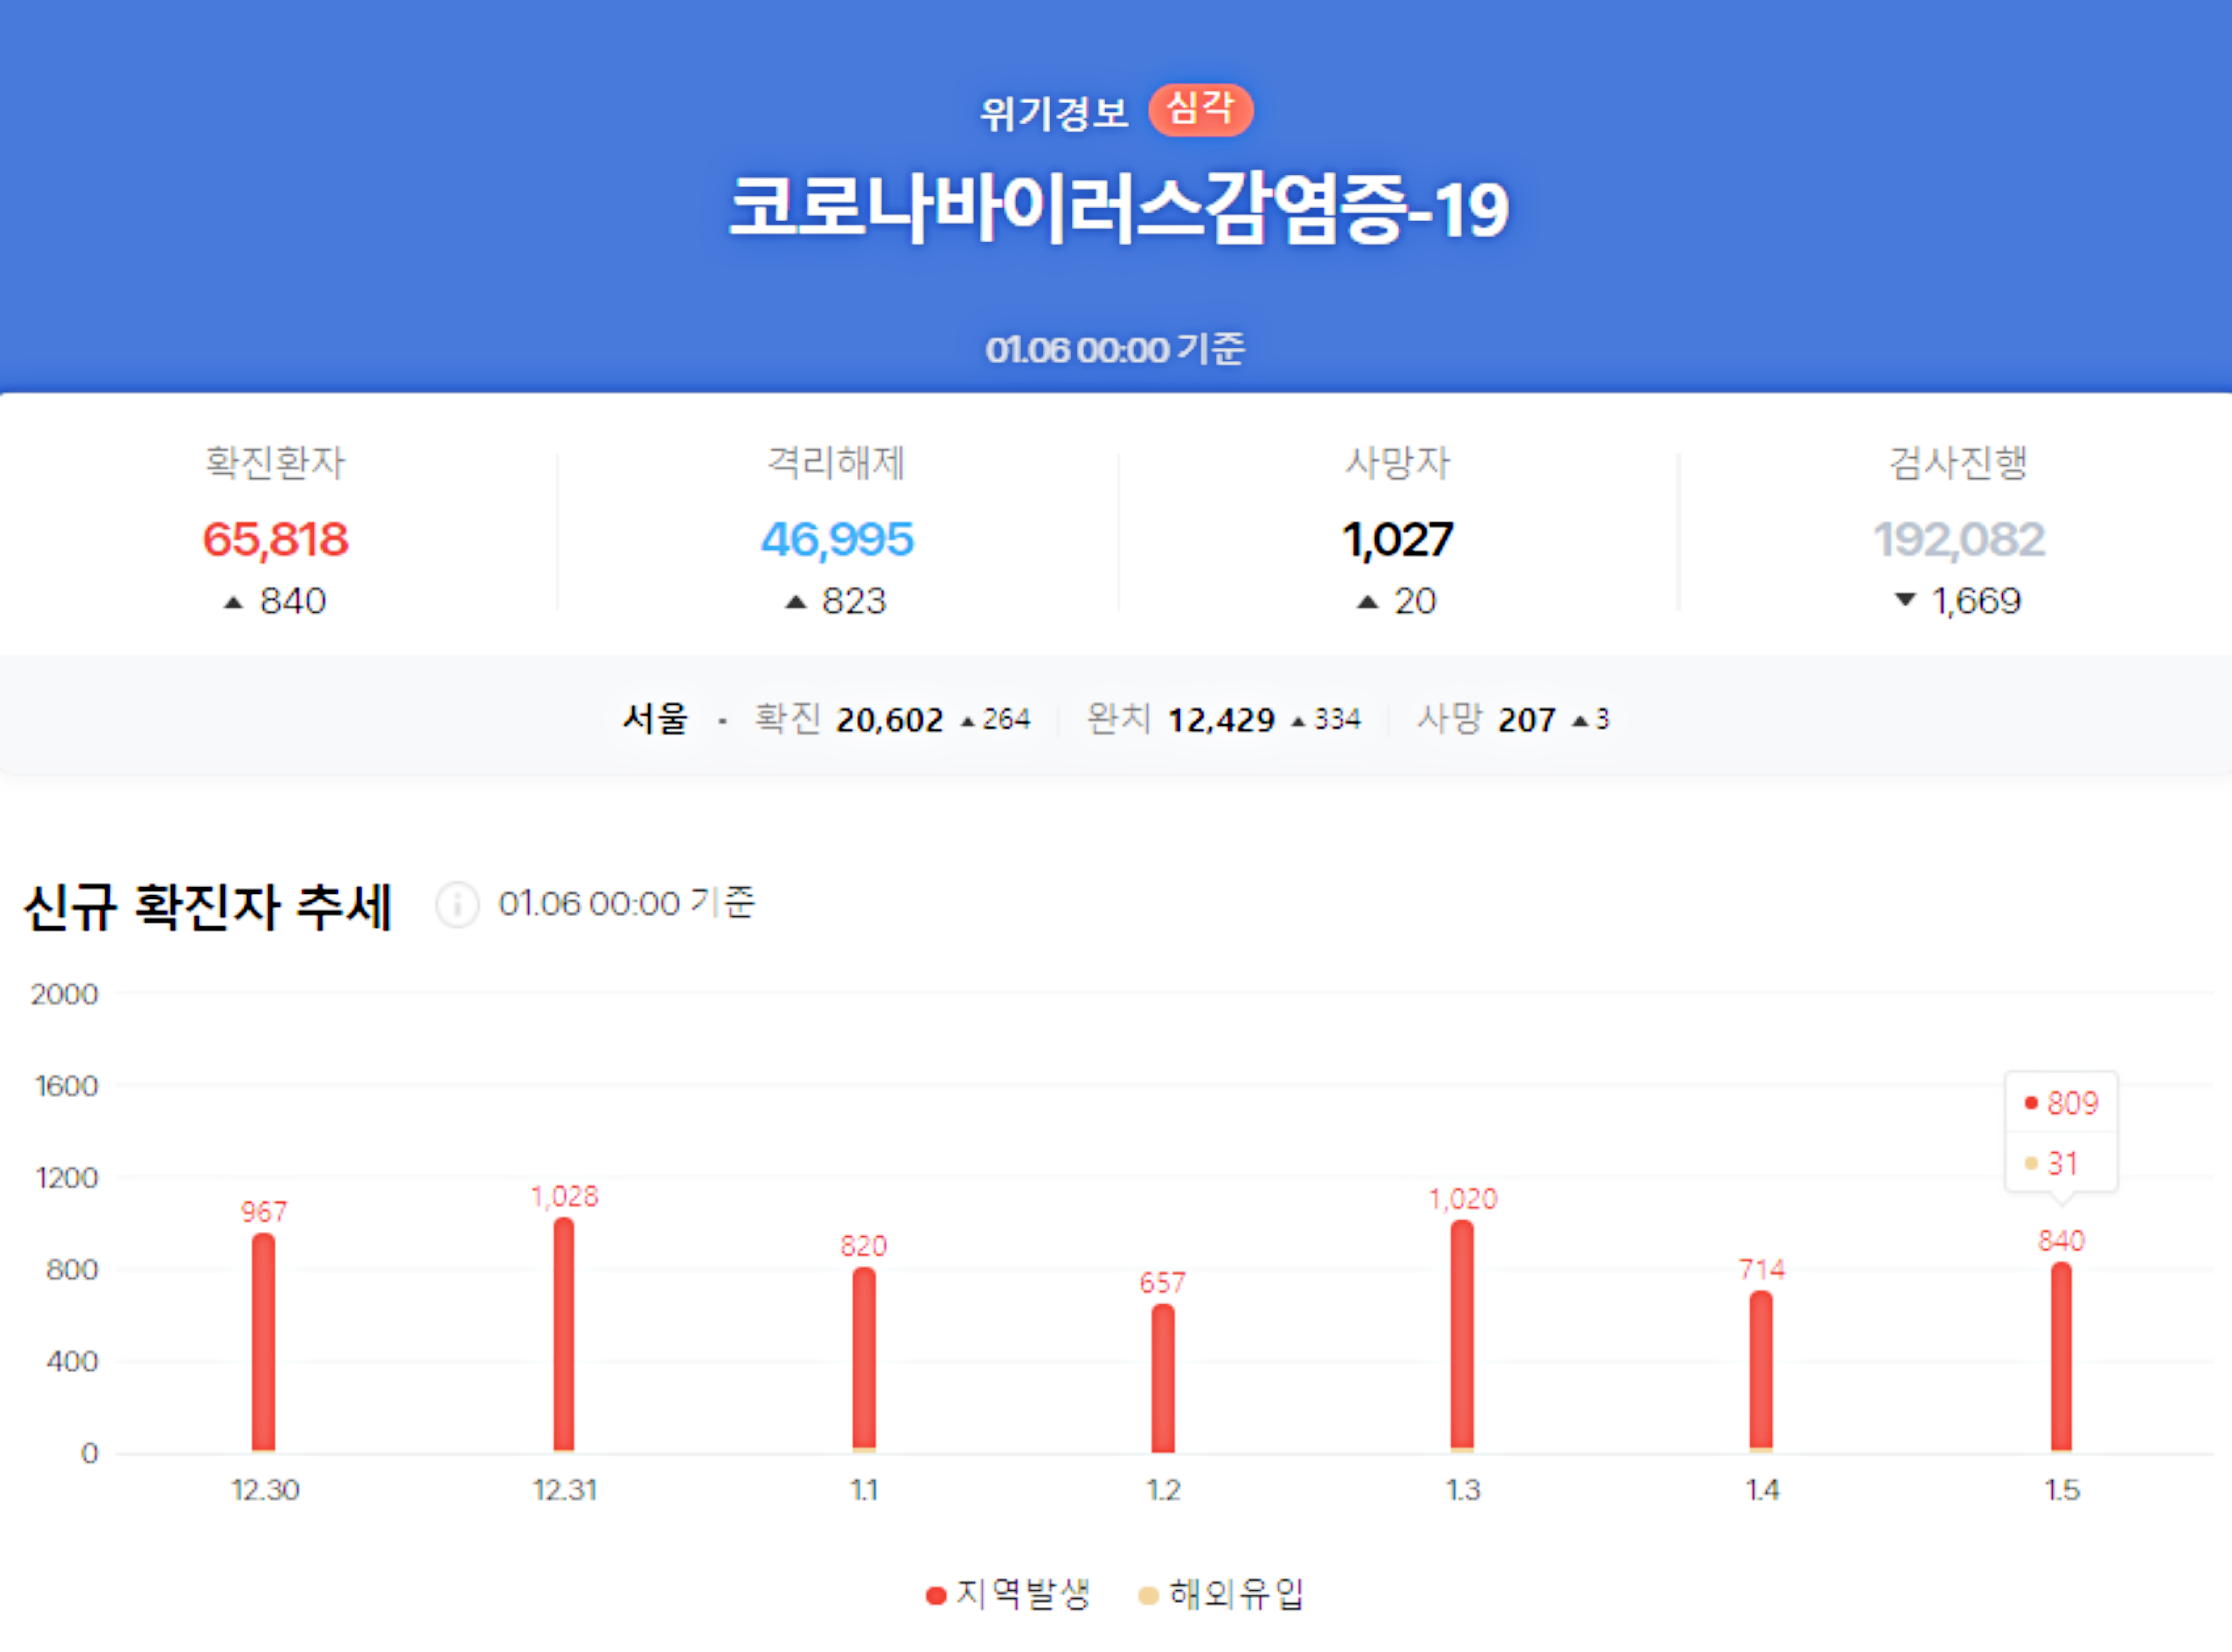The image size is (2232, 1652).
Task: Click the 657 value label
Action: (x=1163, y=1283)
